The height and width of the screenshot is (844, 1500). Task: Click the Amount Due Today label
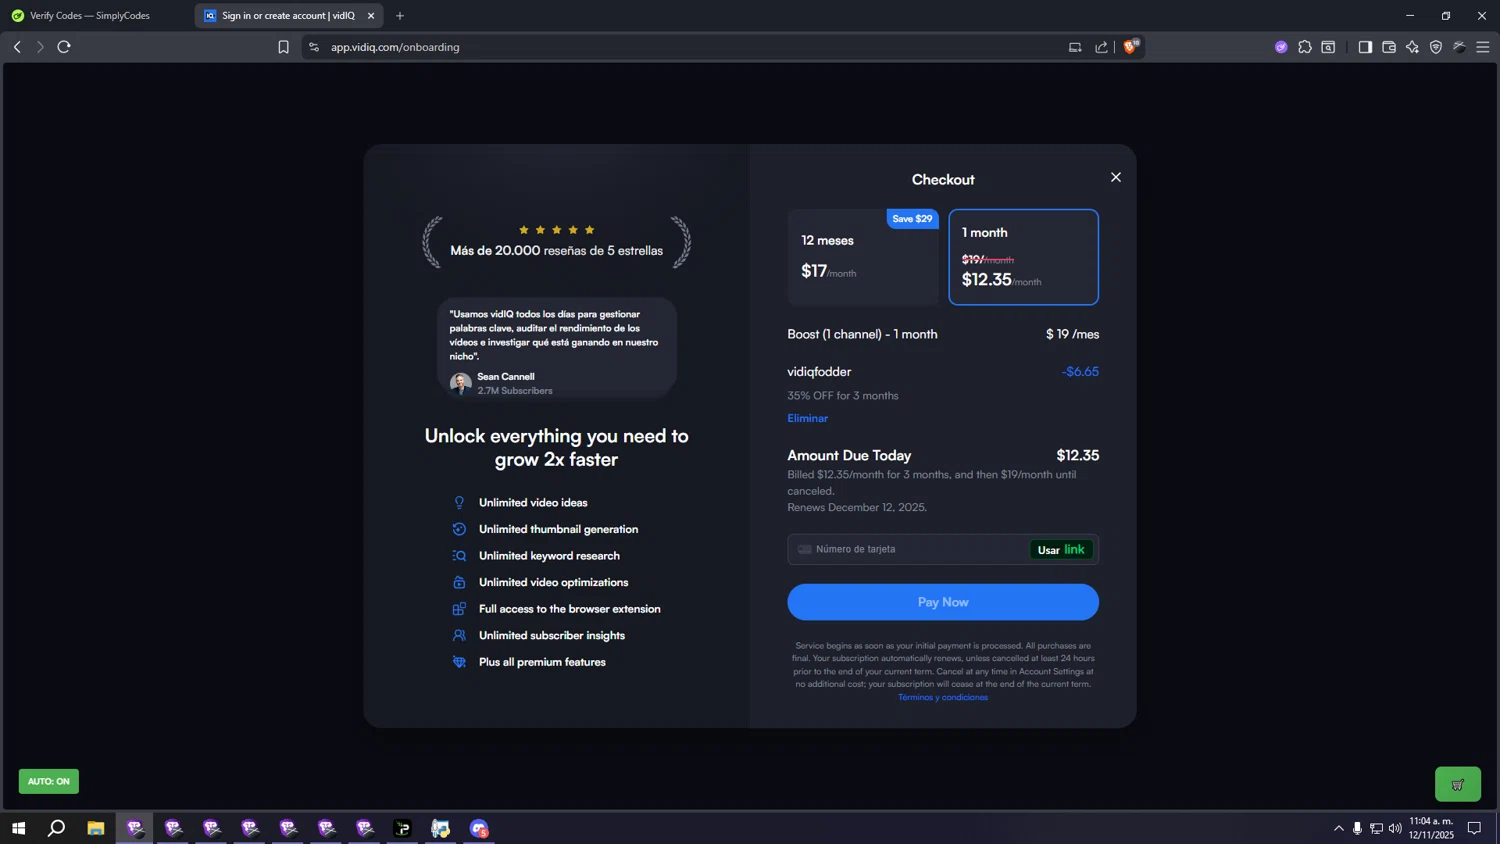[849, 455]
